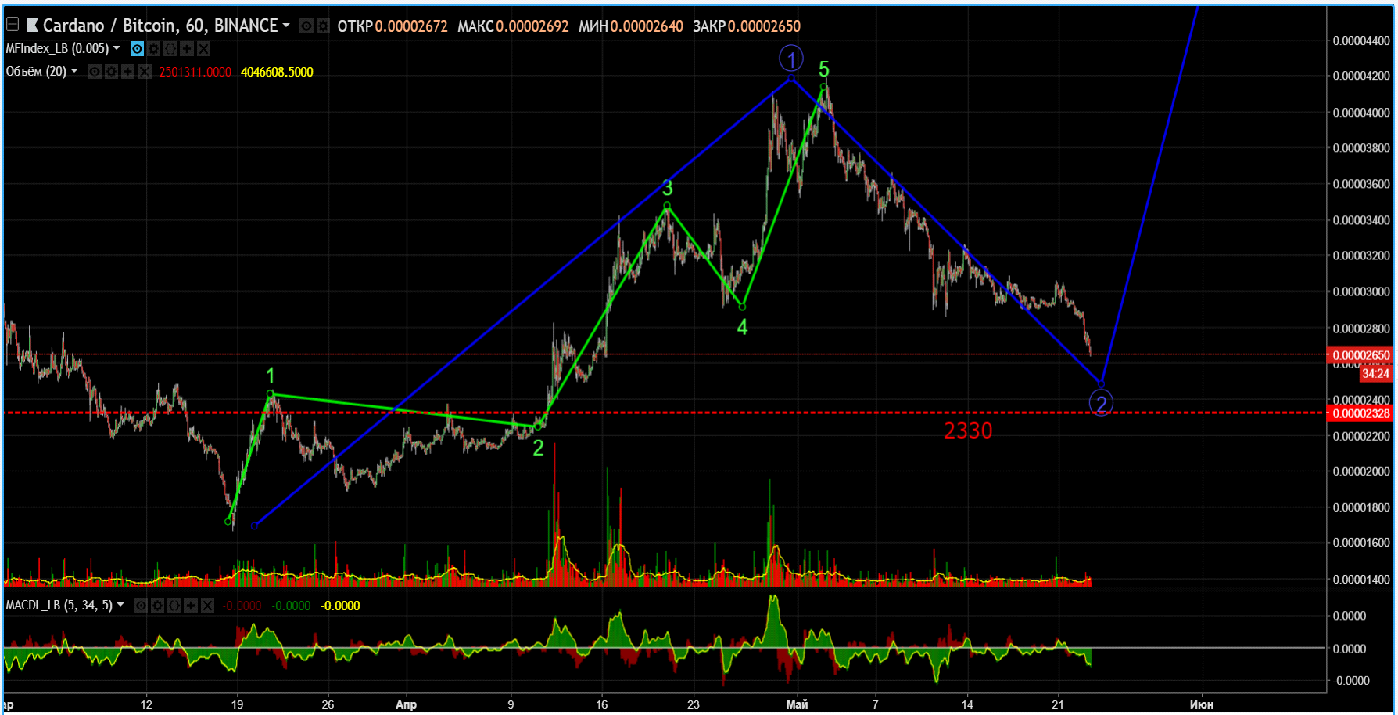1398x715 pixels.
Task: Click the plus icon of MACDI_LB
Action: [190, 605]
